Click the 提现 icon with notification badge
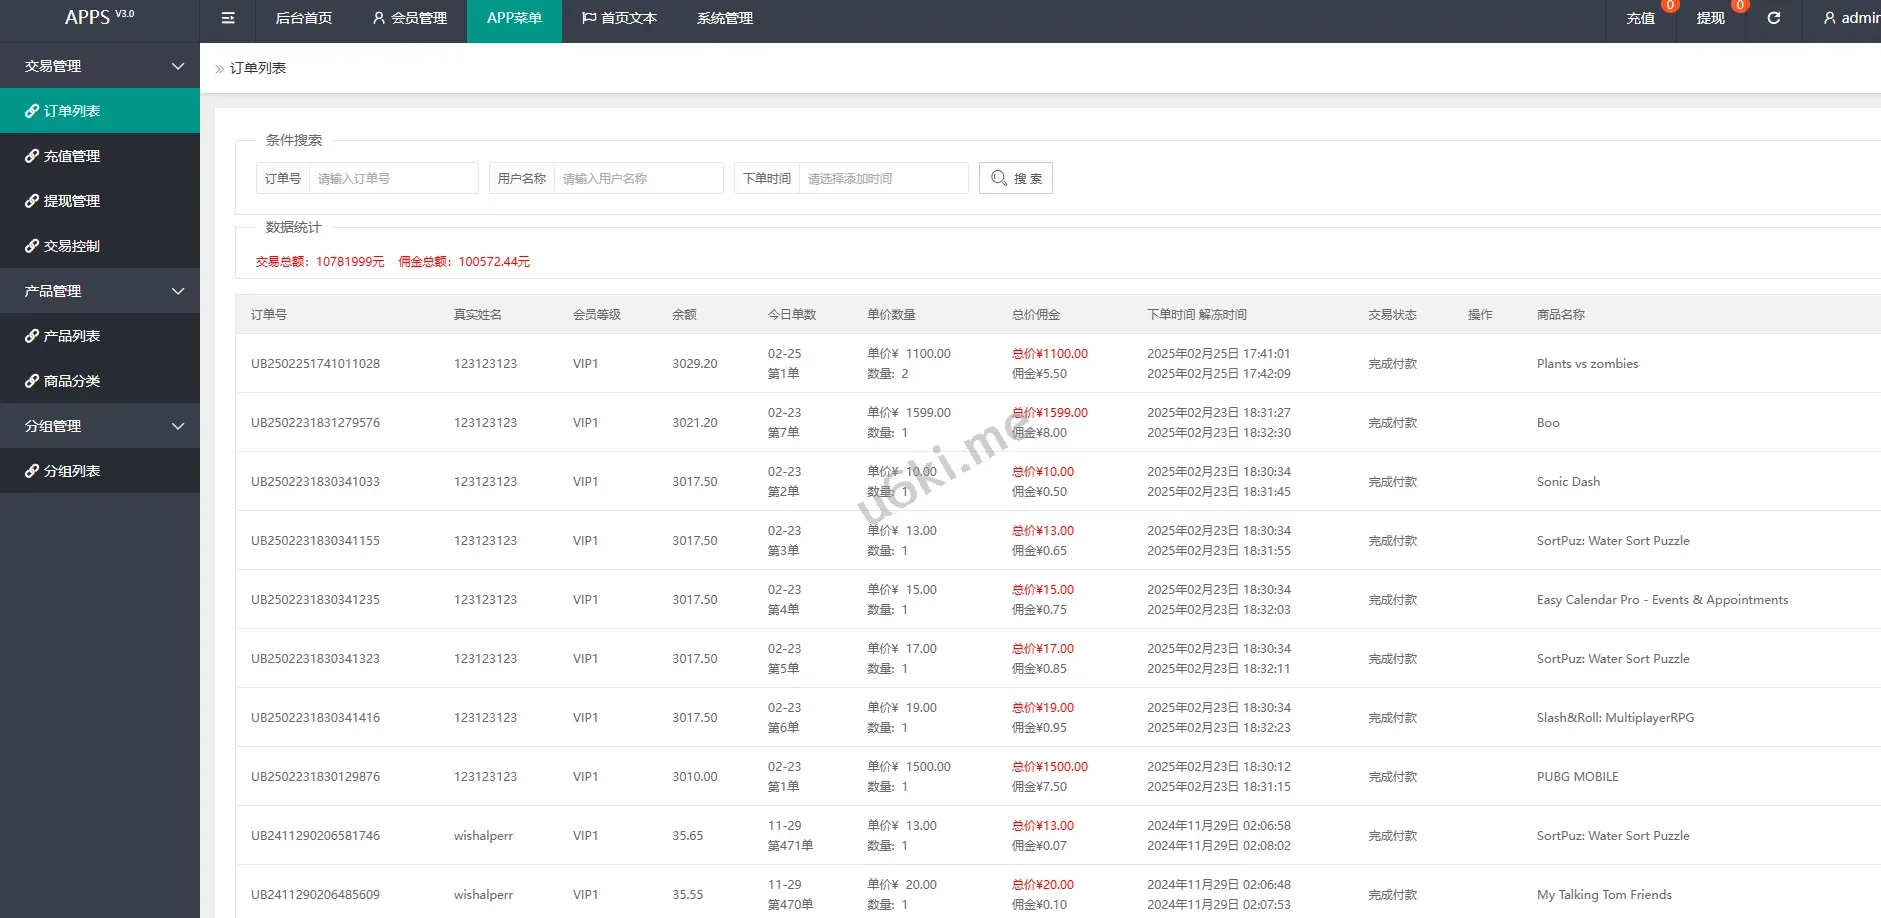The image size is (1881, 918). pyautogui.click(x=1709, y=18)
